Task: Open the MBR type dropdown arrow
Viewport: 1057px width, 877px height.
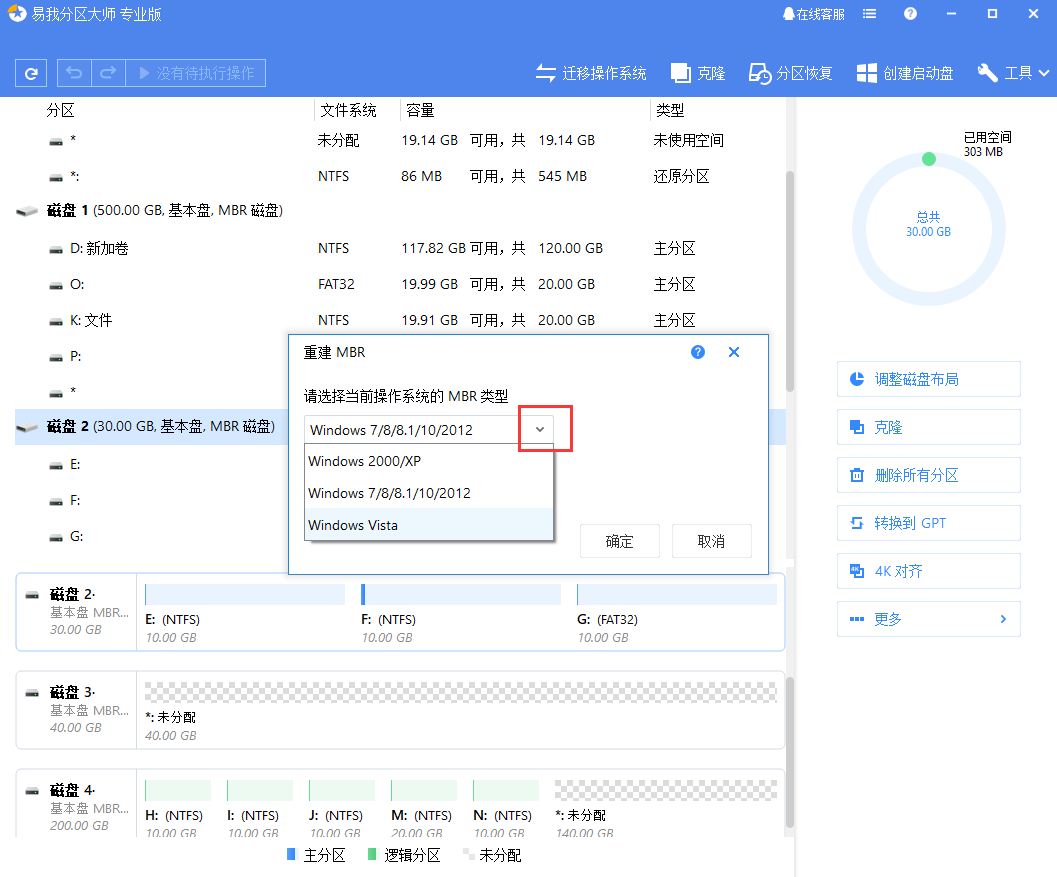Action: pos(539,429)
